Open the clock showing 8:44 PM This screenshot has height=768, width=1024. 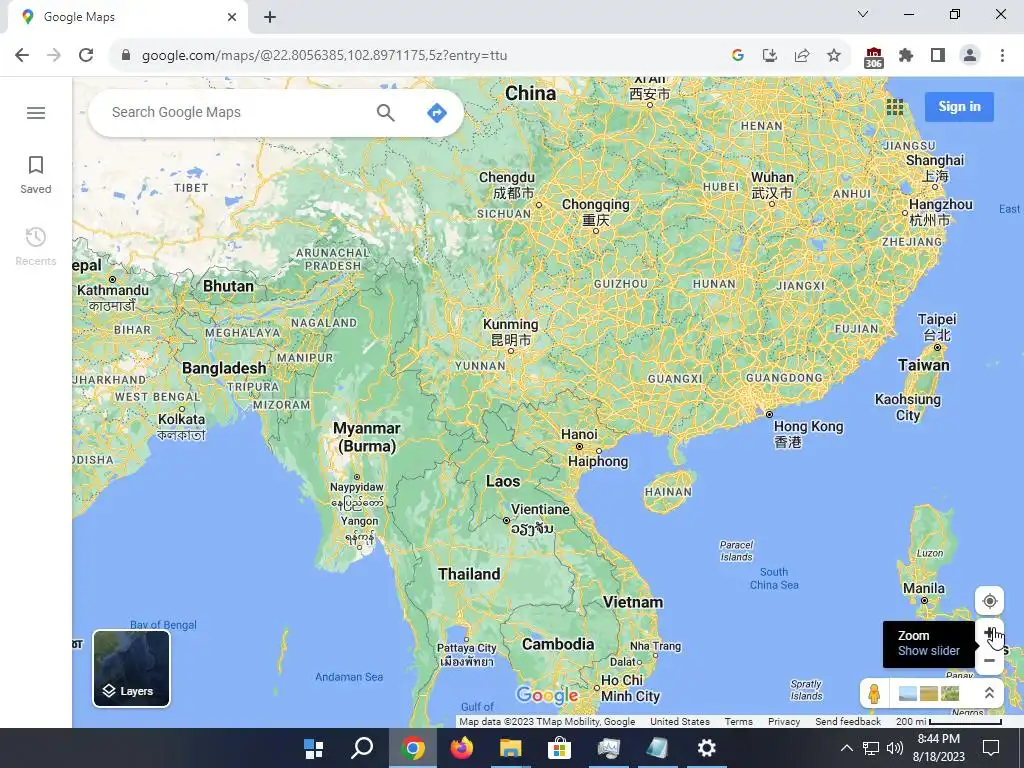pyautogui.click(x=938, y=748)
